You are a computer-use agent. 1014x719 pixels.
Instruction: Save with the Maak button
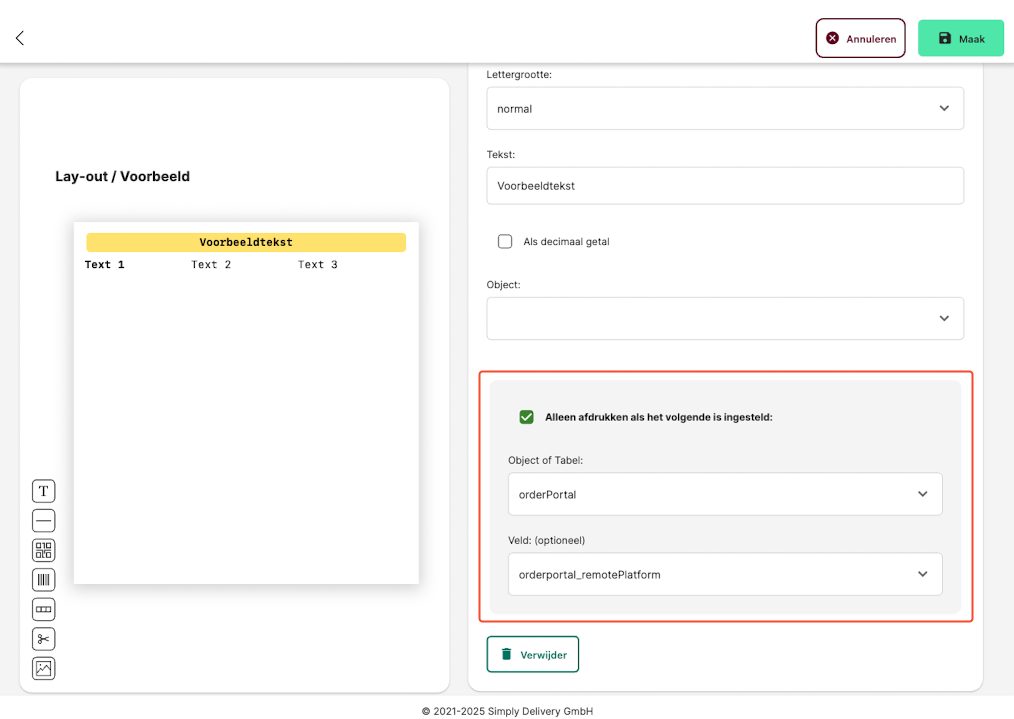[x=961, y=38]
